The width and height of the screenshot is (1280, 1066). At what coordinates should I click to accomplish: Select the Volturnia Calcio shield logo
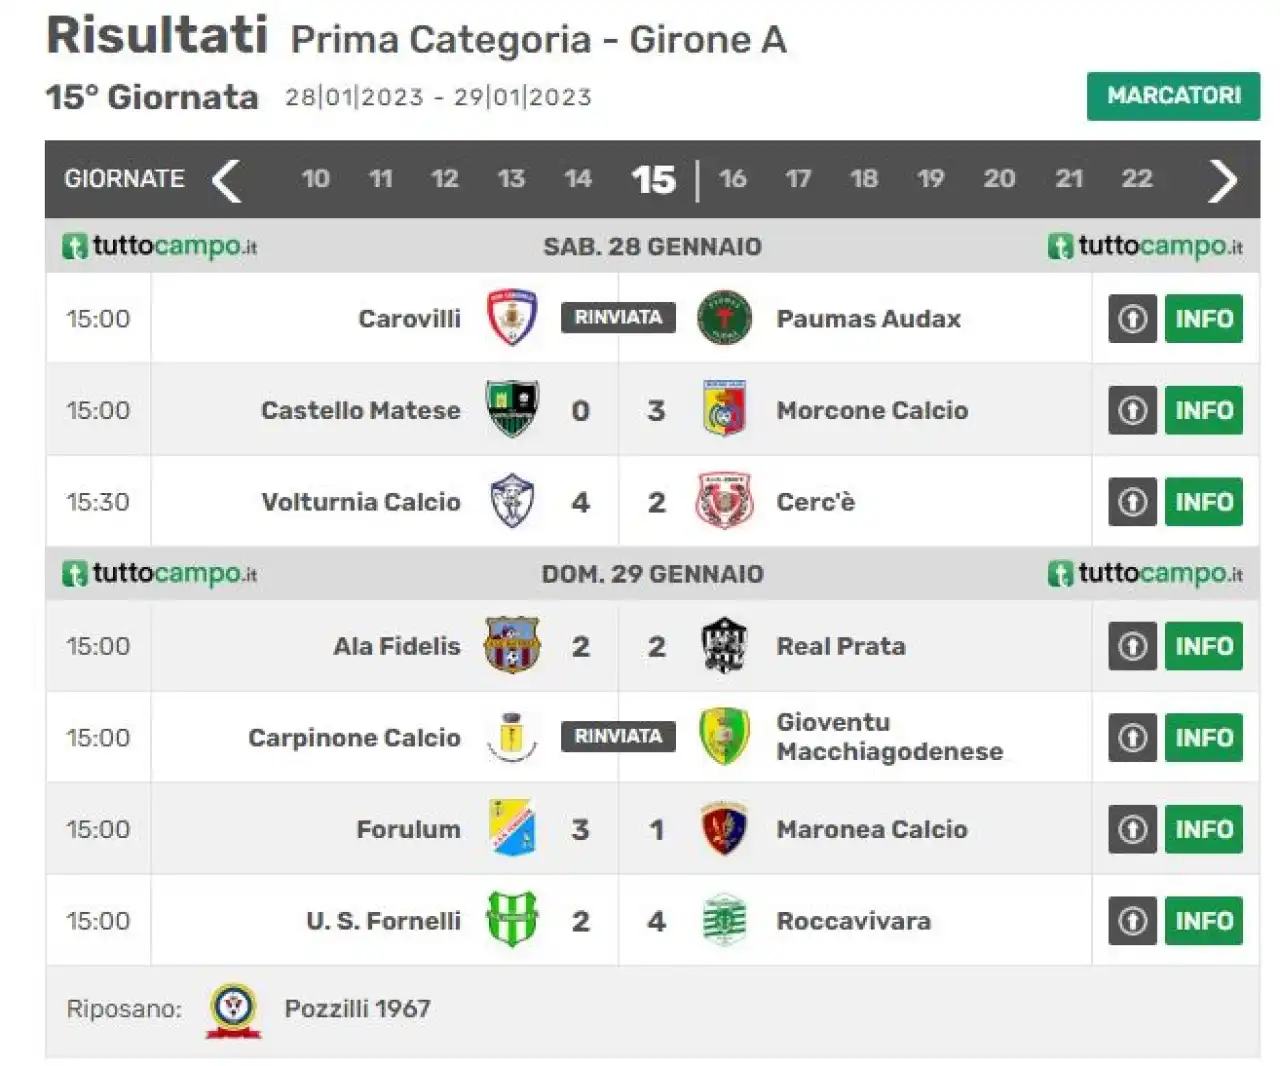pos(512,502)
